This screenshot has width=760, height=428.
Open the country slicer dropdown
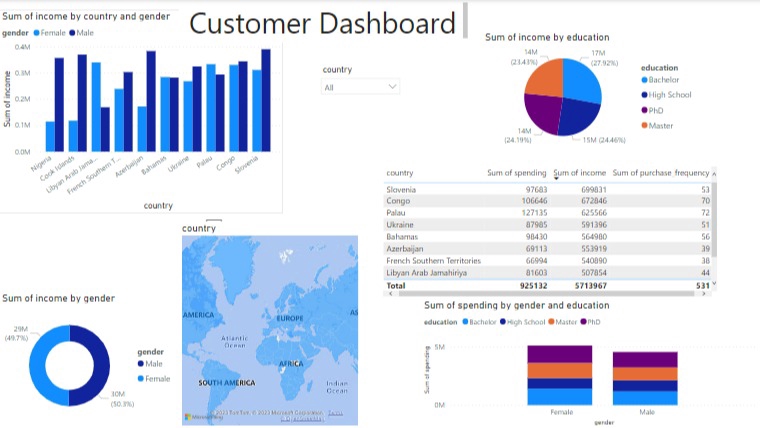[x=360, y=87]
